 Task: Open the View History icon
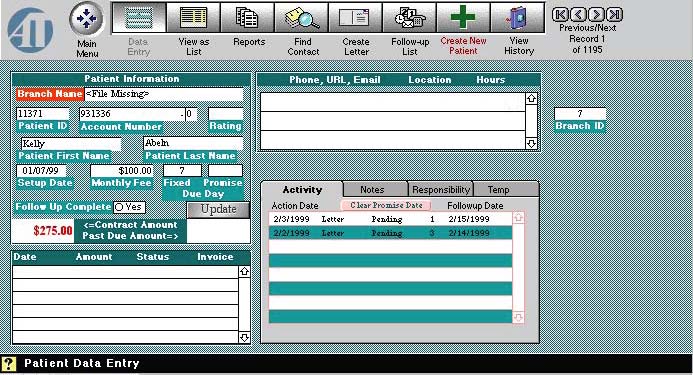tap(517, 18)
